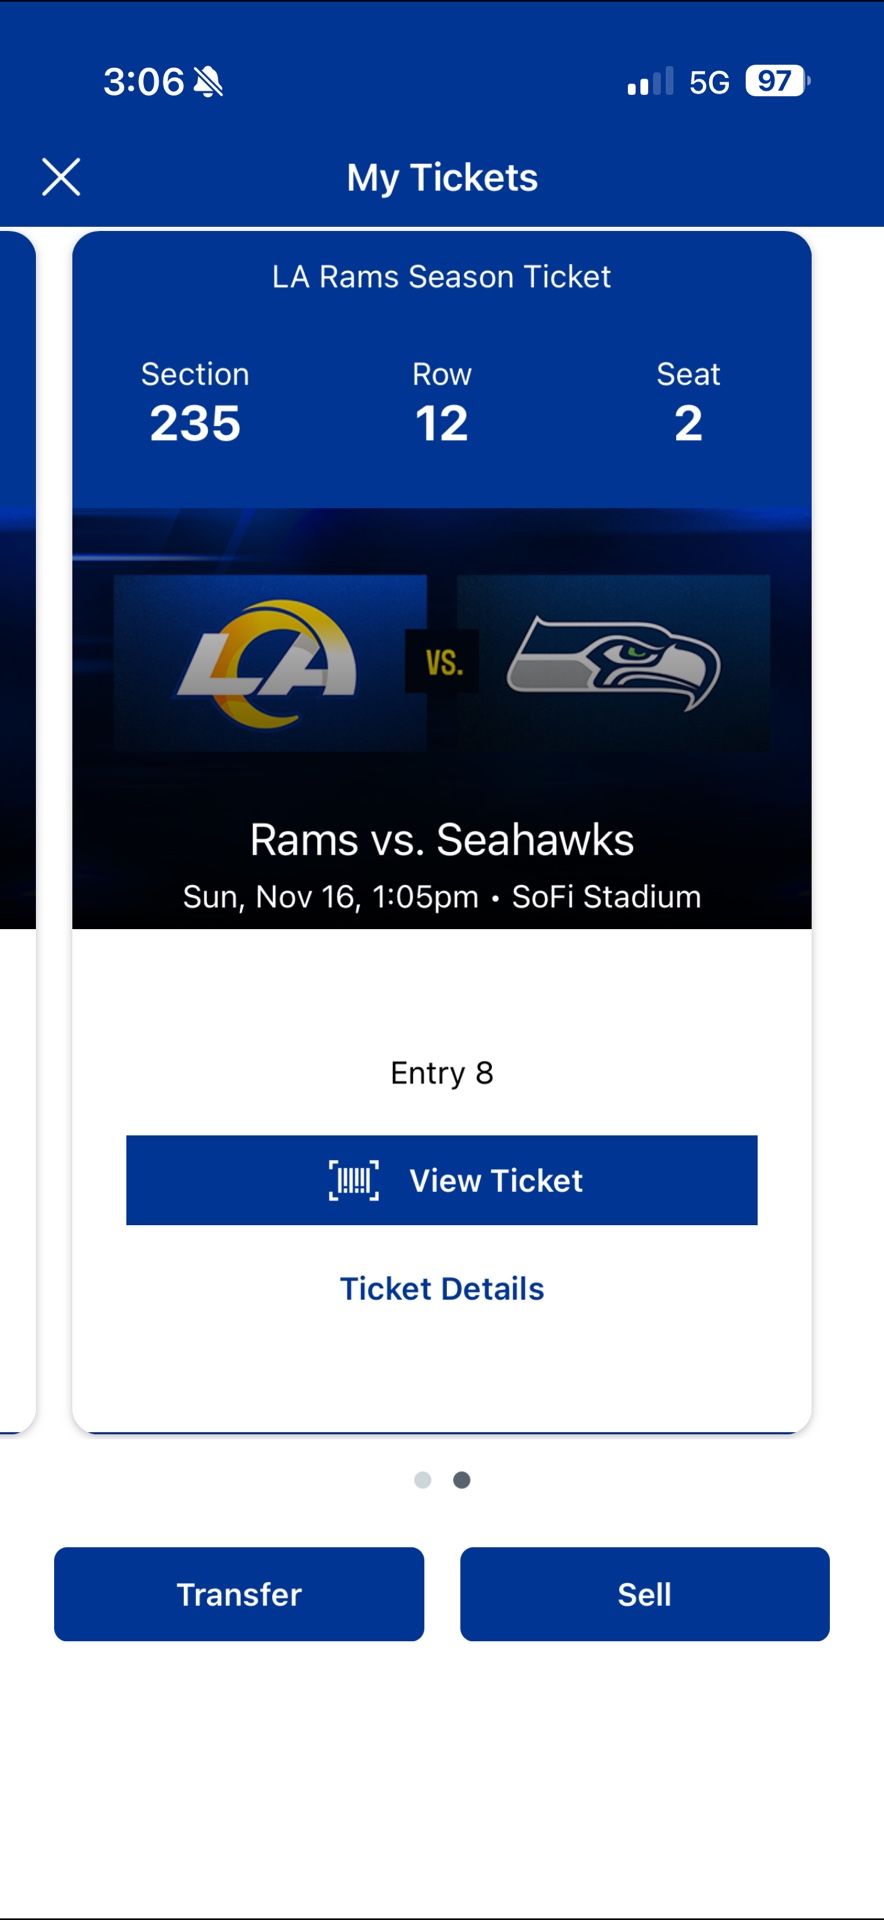Tap Entry 8 label
Screen dimensions: 884x1920
coord(441,1072)
